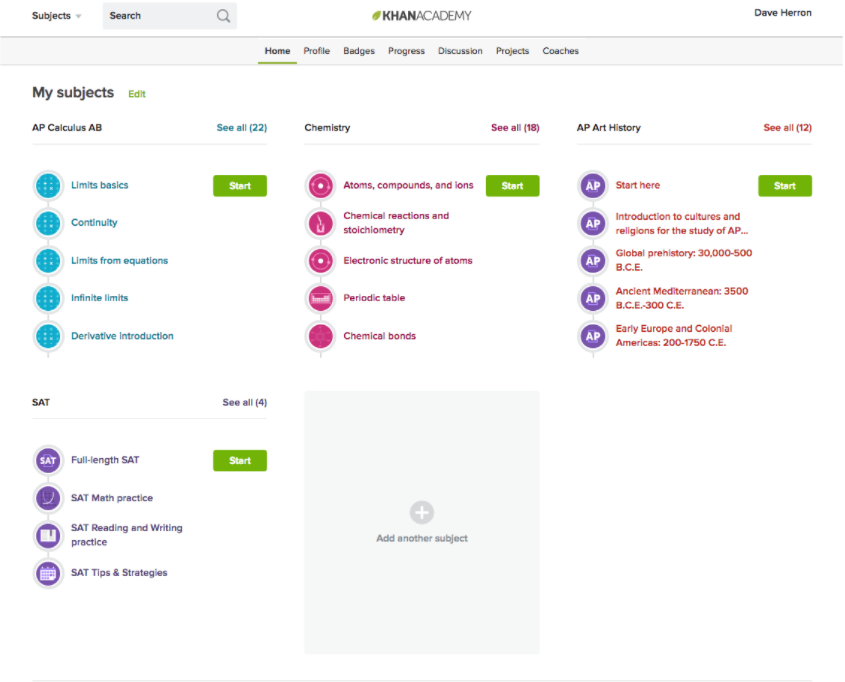Switch to the Profile tab
845x682 pixels.
(x=316, y=51)
